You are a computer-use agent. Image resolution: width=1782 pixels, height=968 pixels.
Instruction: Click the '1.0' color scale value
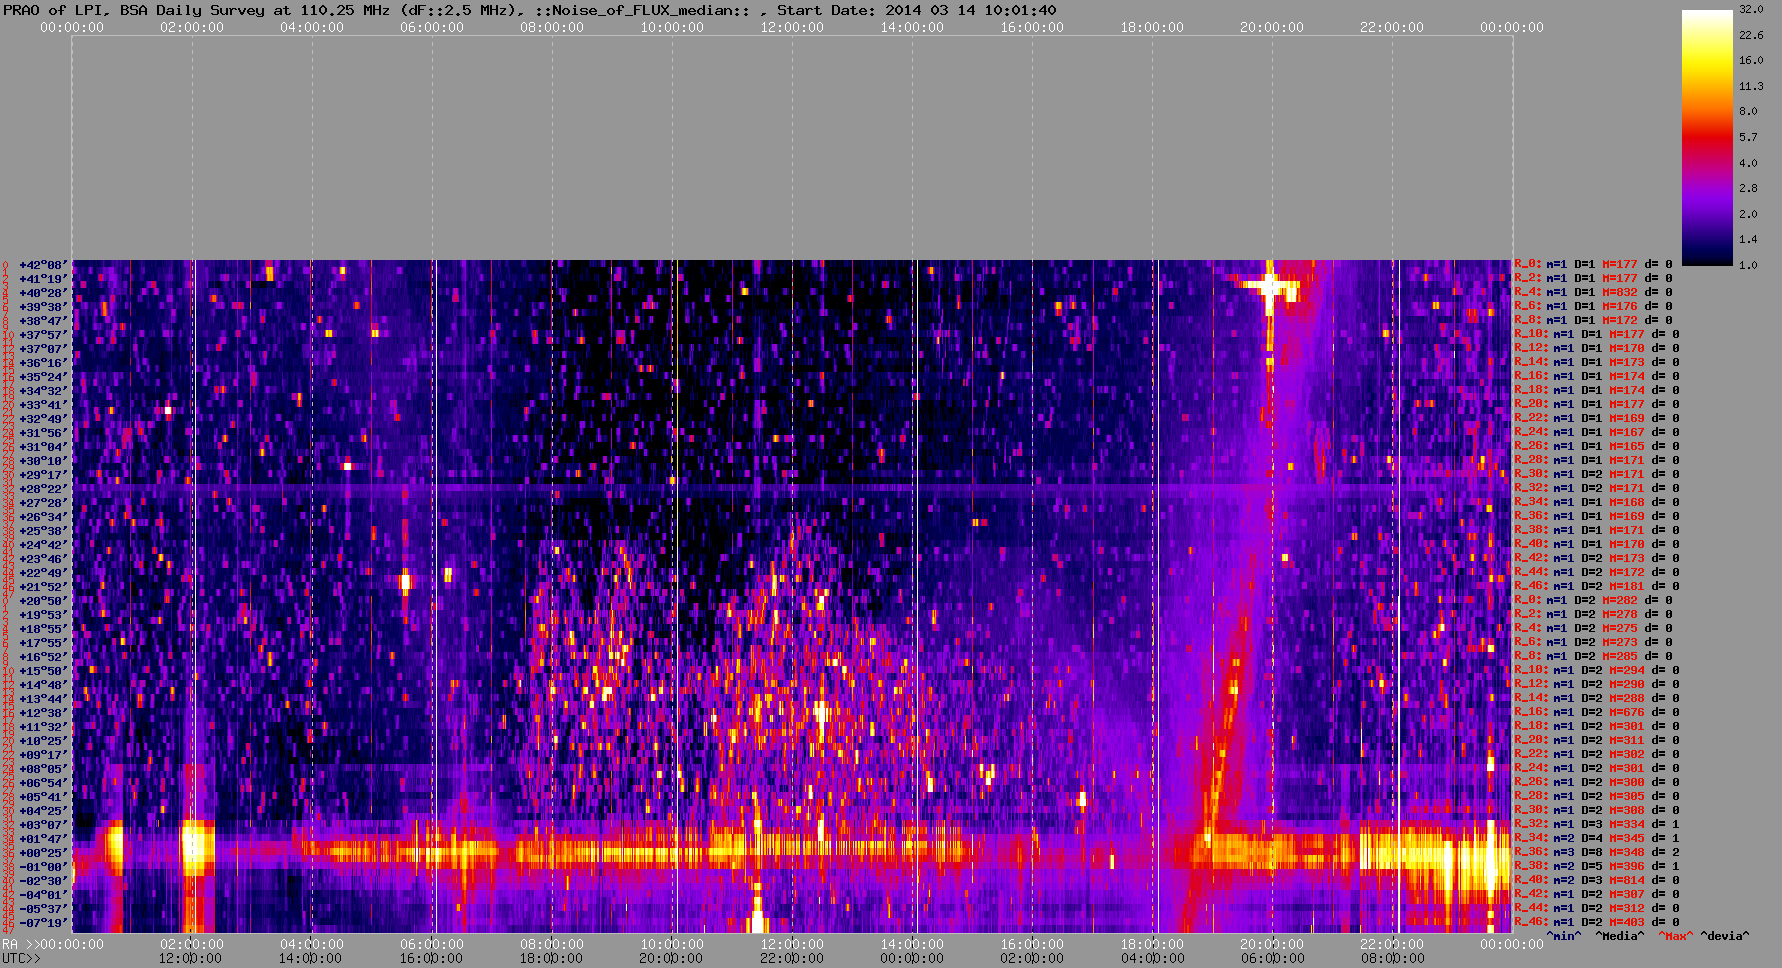point(1748,265)
